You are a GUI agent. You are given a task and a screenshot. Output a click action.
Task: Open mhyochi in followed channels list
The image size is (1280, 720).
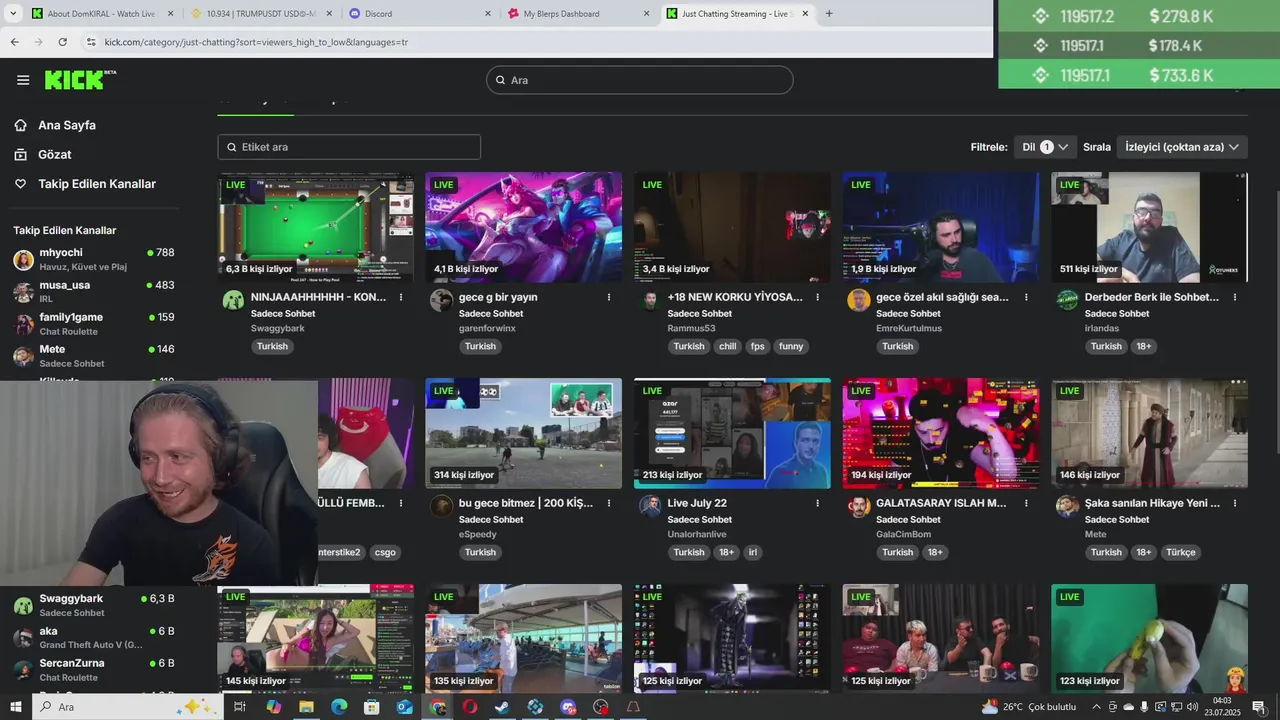pos(94,259)
